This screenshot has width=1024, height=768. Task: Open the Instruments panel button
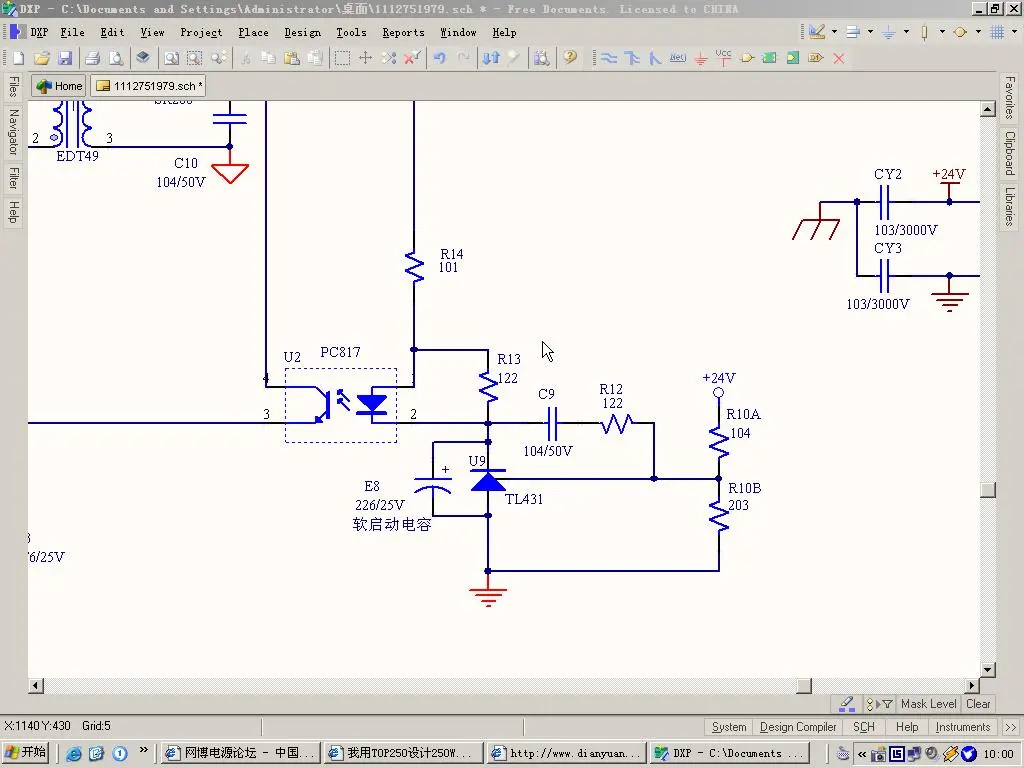pyautogui.click(x=963, y=727)
